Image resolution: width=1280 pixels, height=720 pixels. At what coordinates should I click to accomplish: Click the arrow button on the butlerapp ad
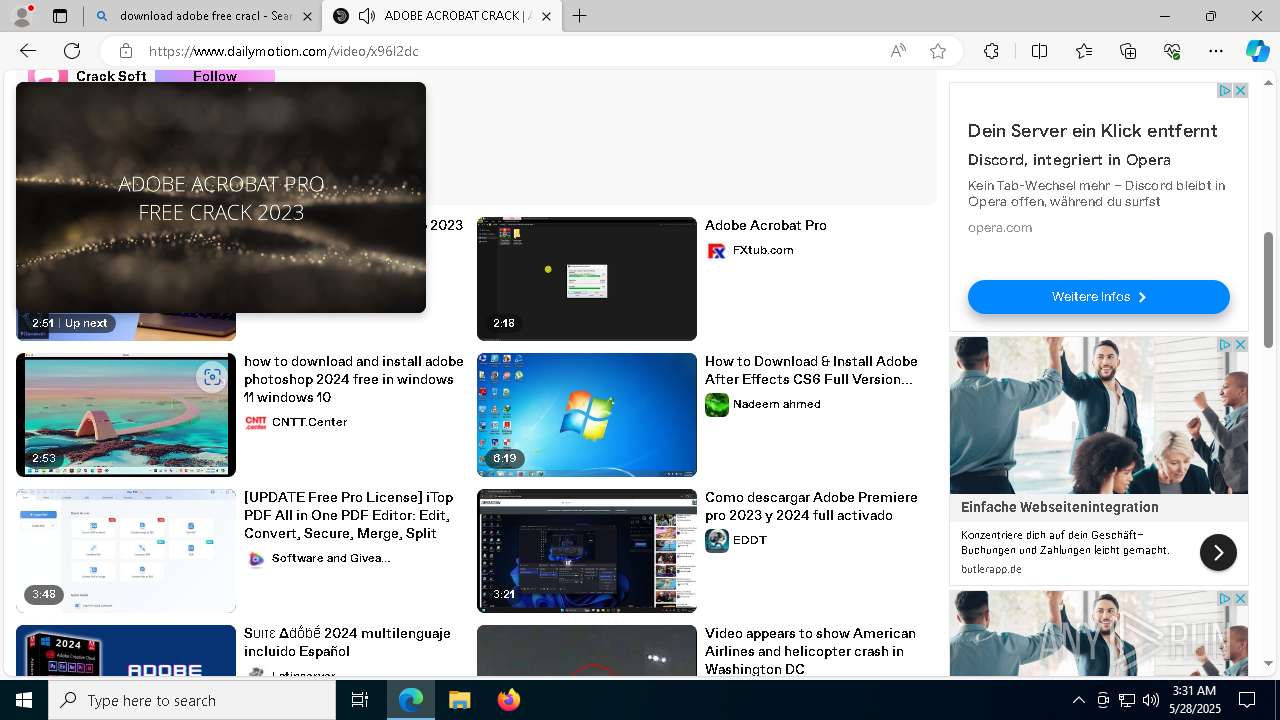pos(1218,552)
